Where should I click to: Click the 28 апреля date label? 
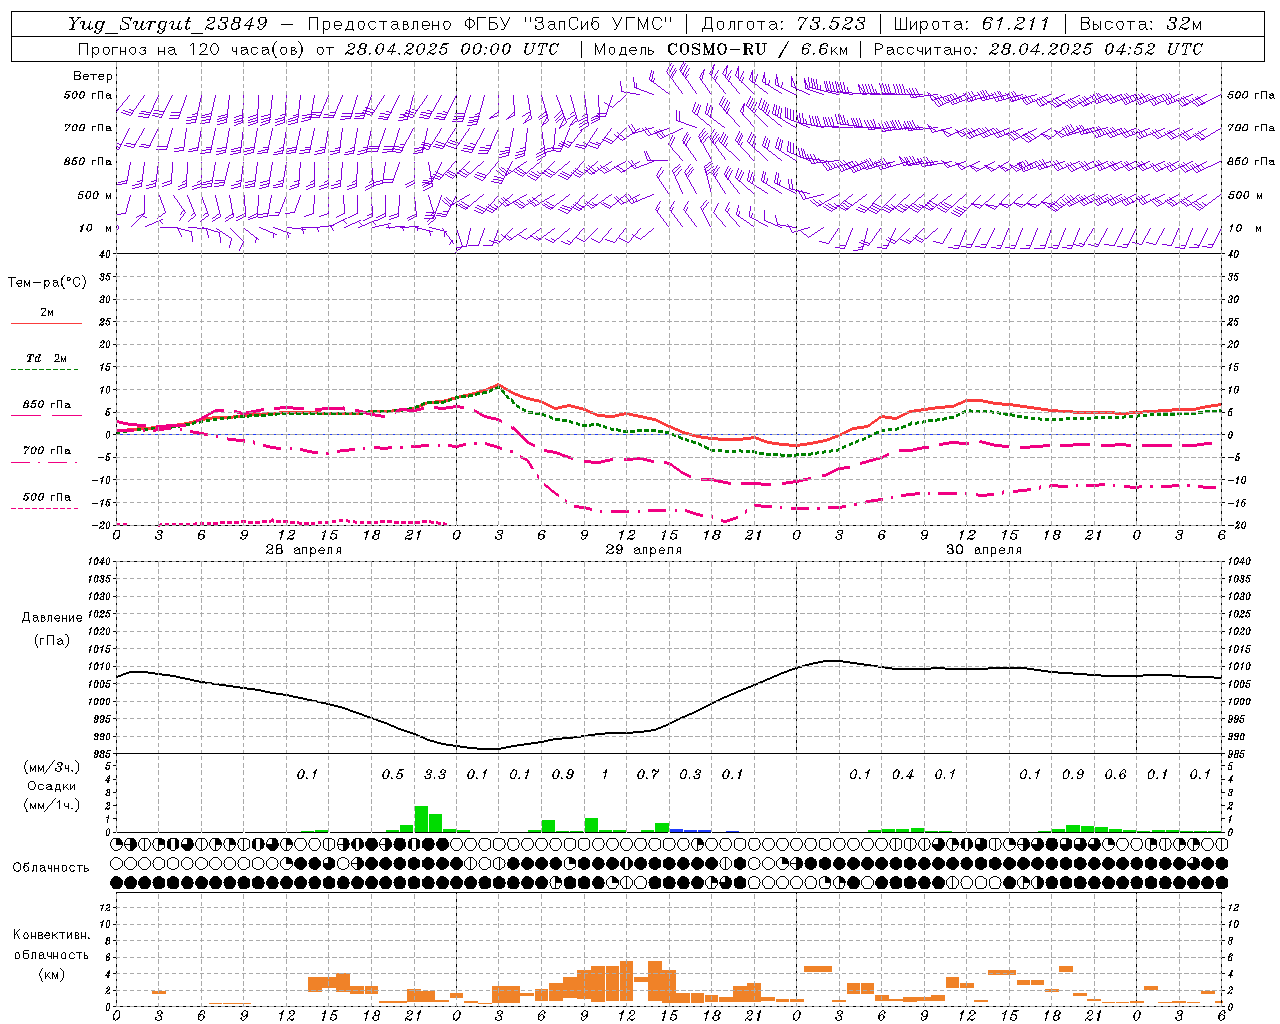click(304, 550)
